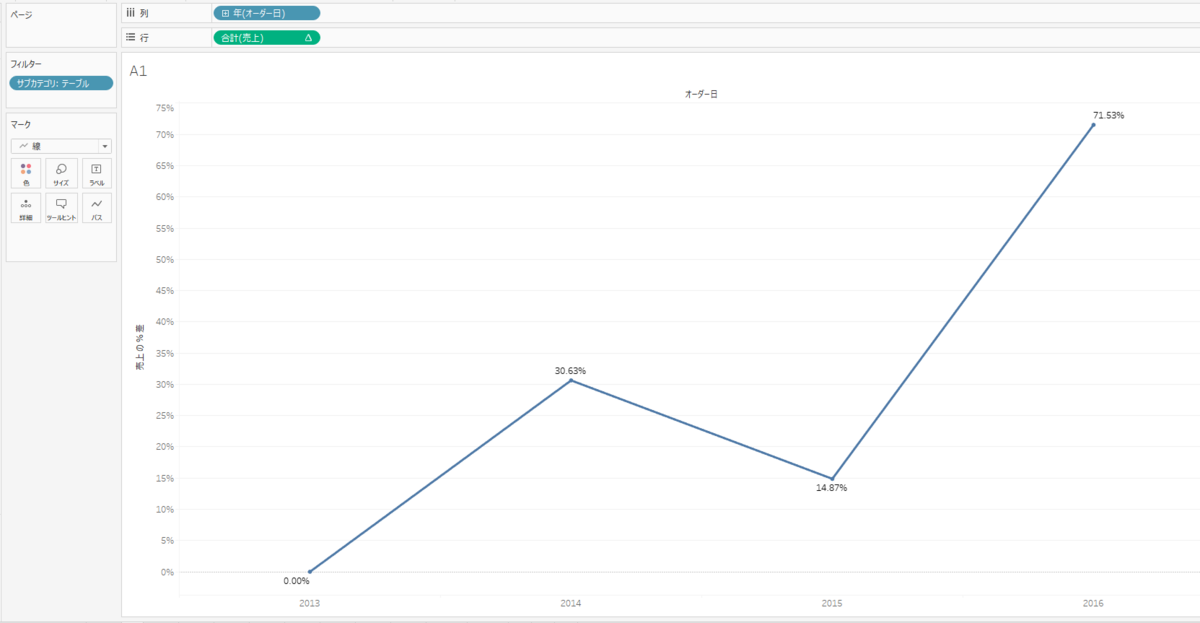
Task: Click the 2016 axis label
Action: tap(1092, 603)
